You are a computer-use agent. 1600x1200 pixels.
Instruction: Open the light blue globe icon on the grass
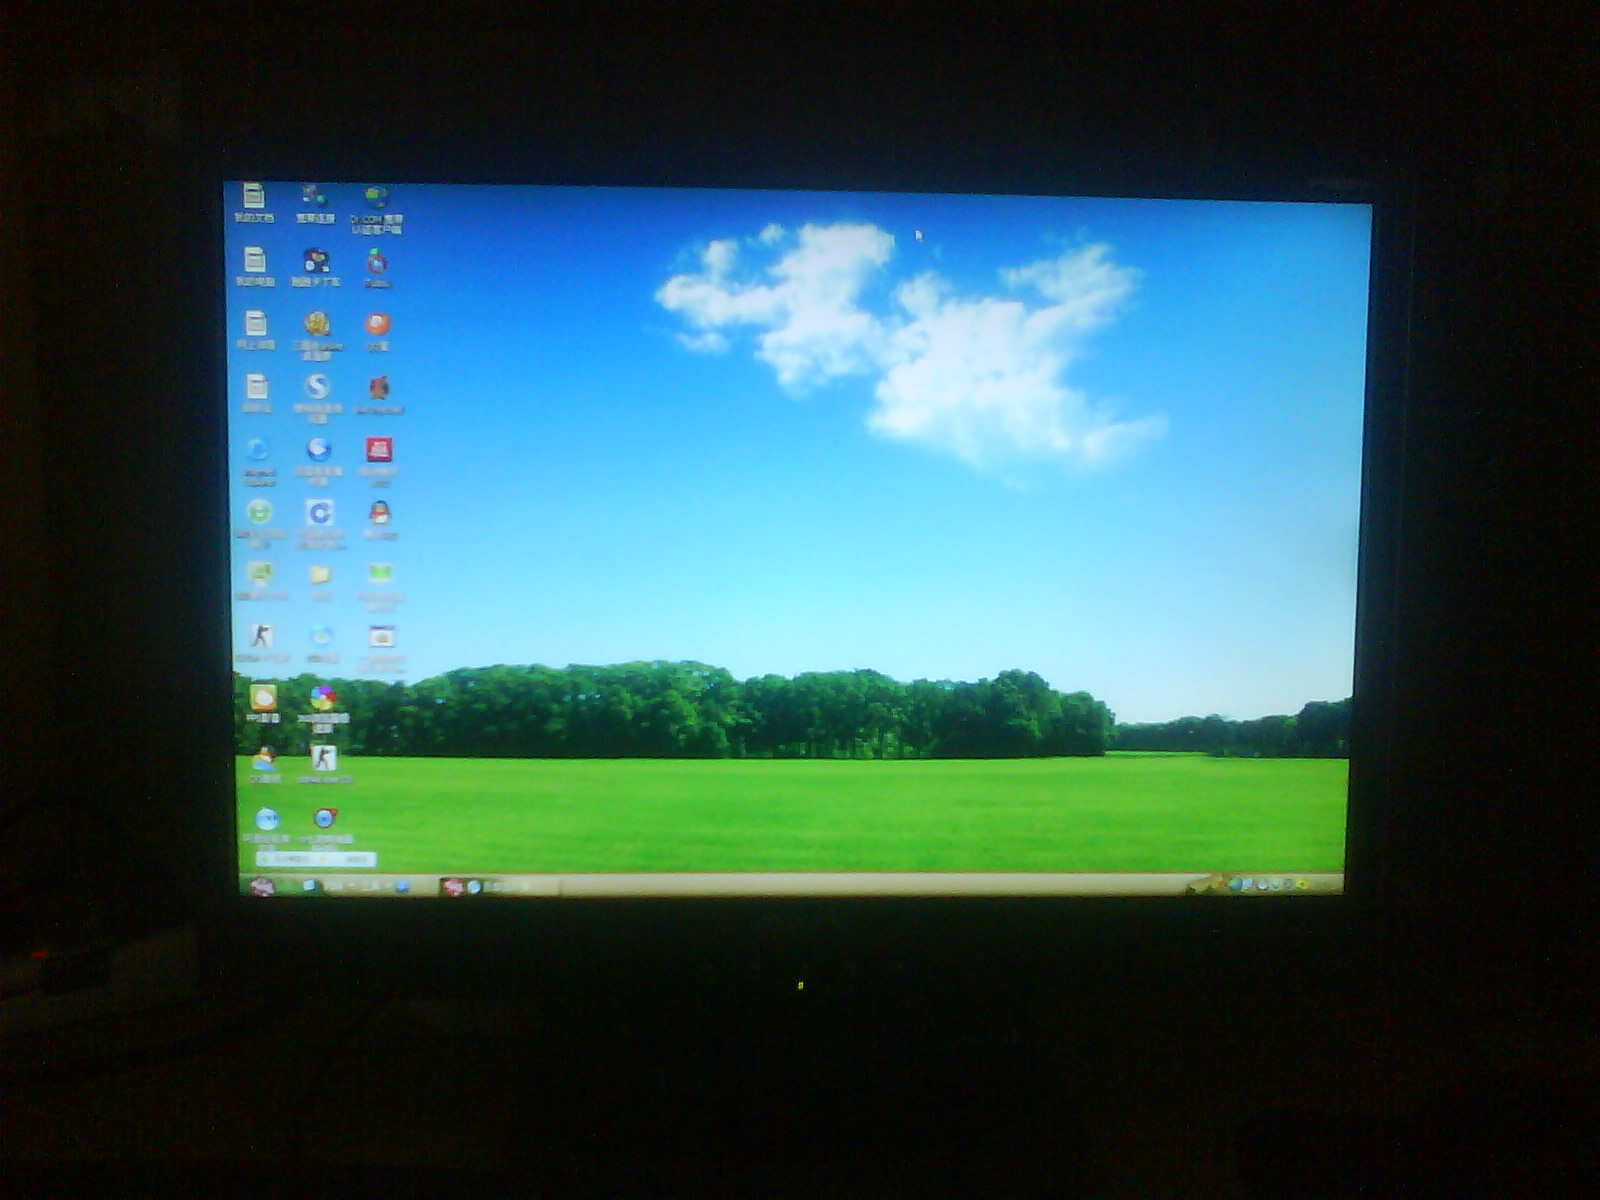pyautogui.click(x=267, y=820)
